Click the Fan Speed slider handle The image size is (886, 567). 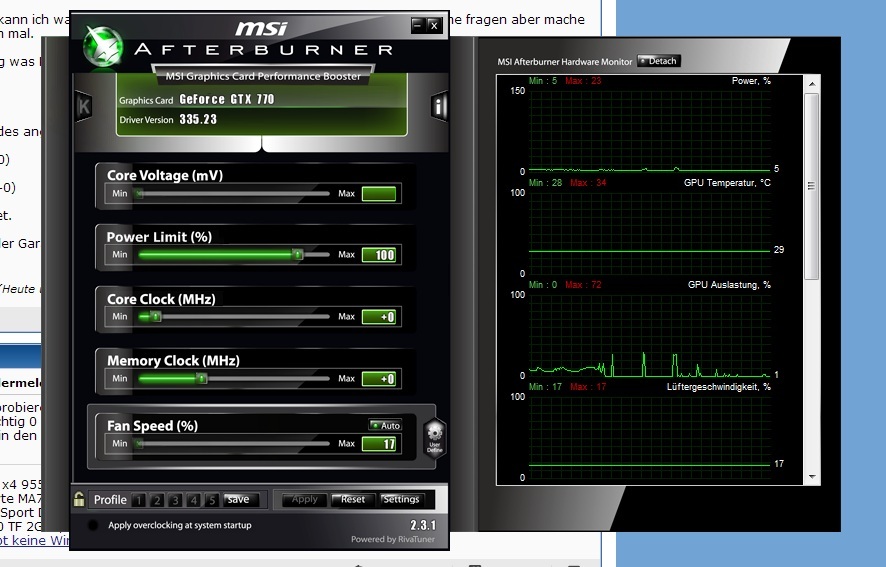[140, 444]
